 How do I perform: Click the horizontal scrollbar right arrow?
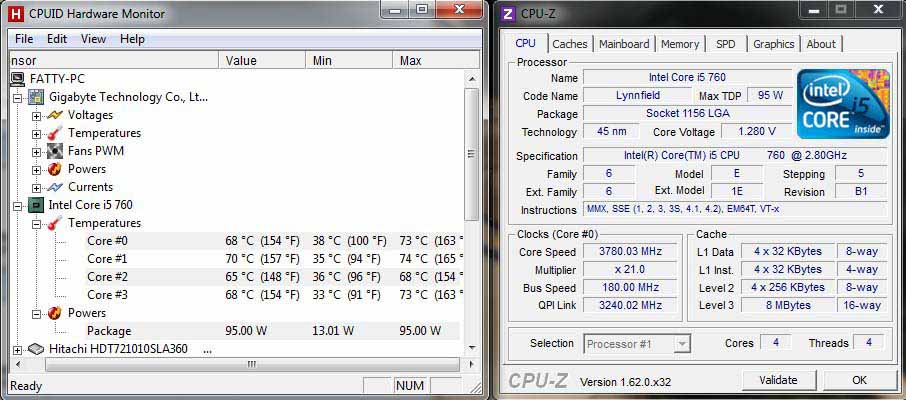(472, 365)
